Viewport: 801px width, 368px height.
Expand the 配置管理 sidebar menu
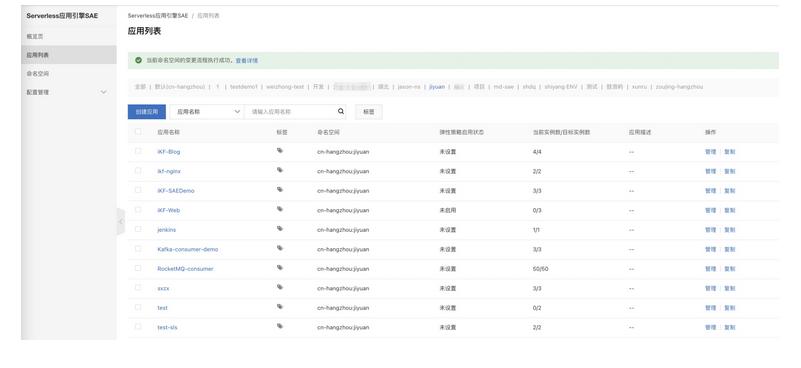[68, 93]
